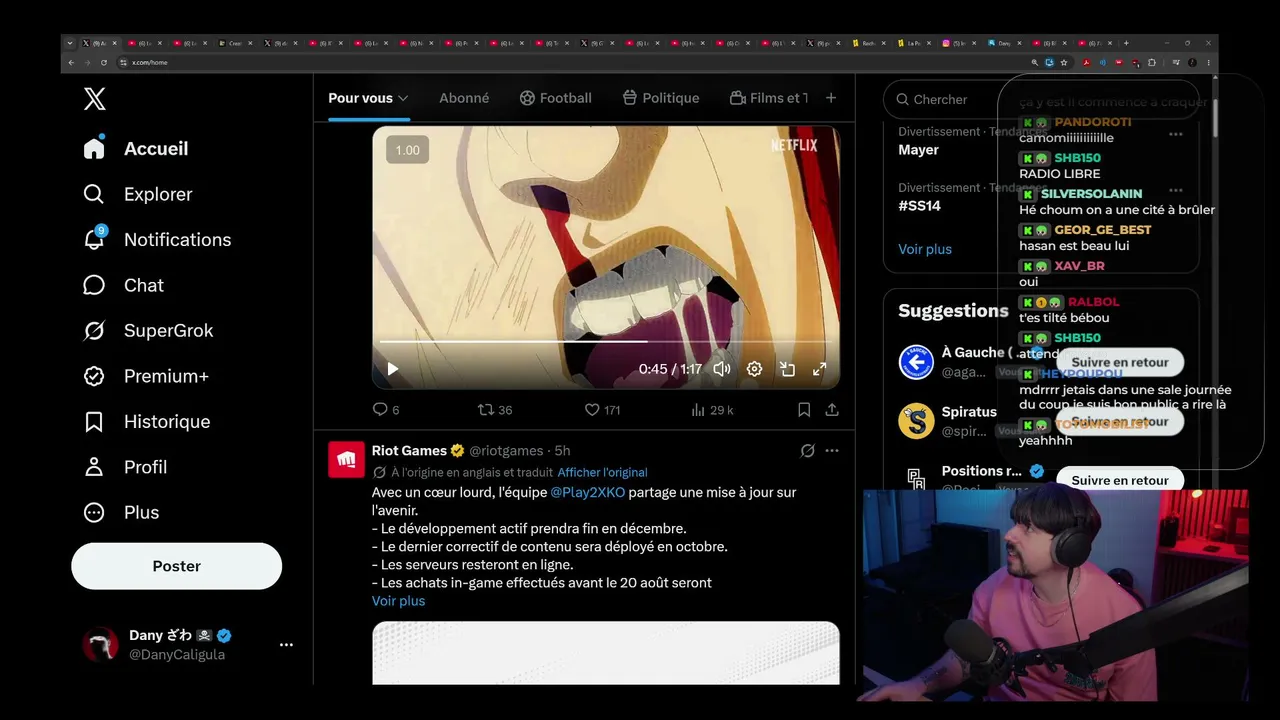Click the 1.00 playback speed badge
1280x720 pixels.
tap(407, 150)
